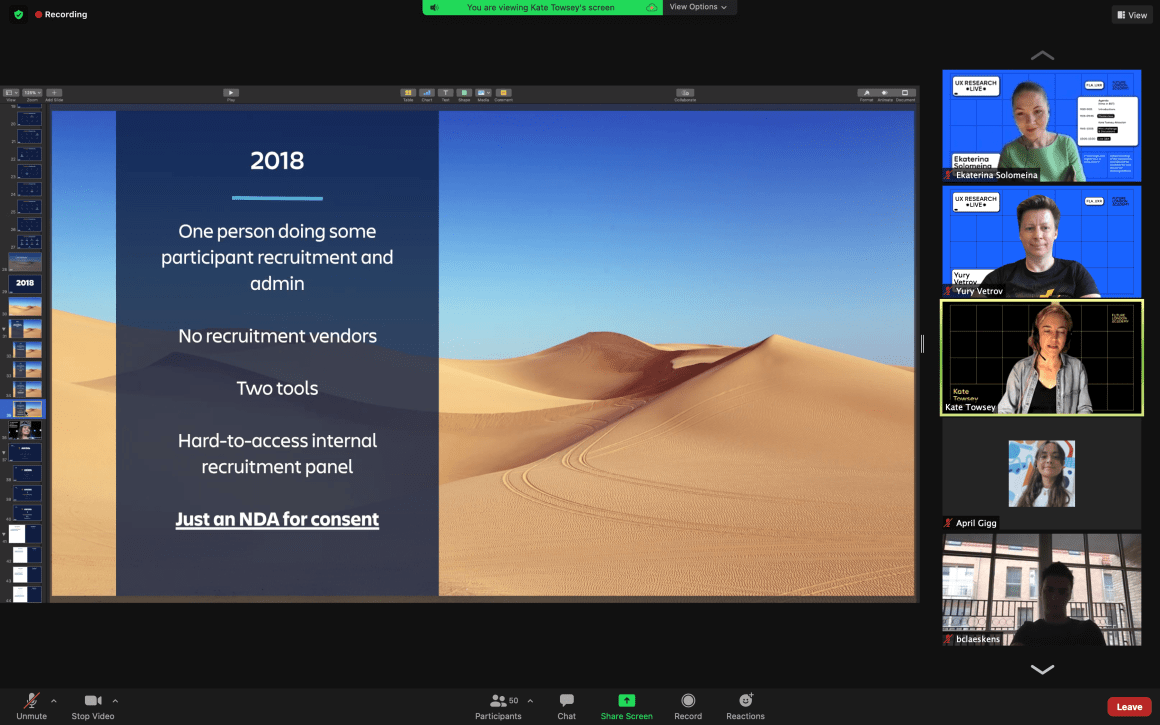This screenshot has width=1160, height=725.
Task: Click 'Just an NDA for consent' text
Action: [x=277, y=519]
